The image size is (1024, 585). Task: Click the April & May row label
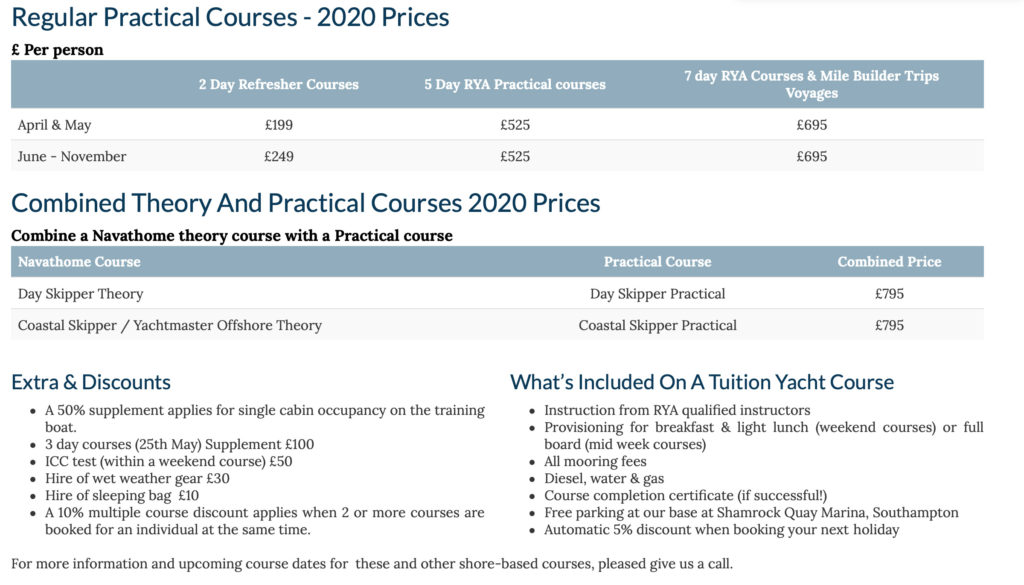point(54,125)
